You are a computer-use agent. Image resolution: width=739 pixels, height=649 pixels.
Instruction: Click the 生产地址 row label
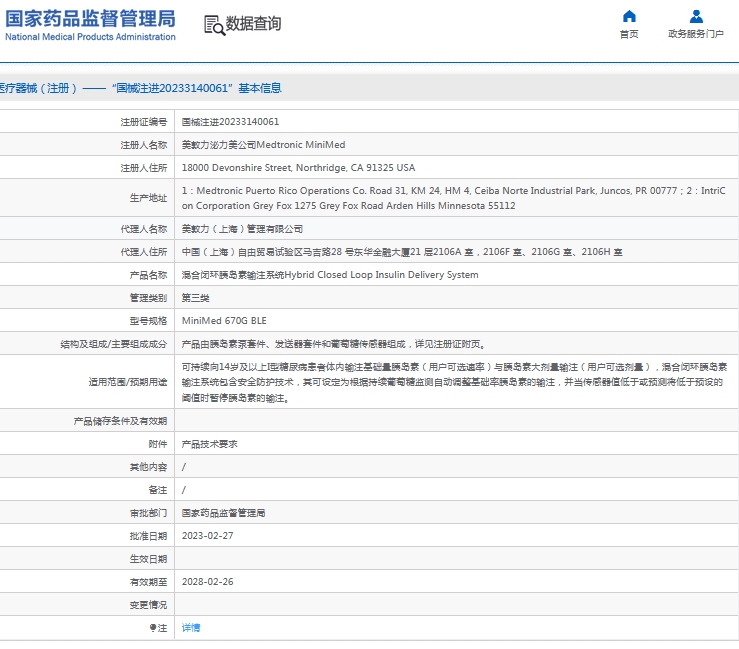(x=148, y=198)
